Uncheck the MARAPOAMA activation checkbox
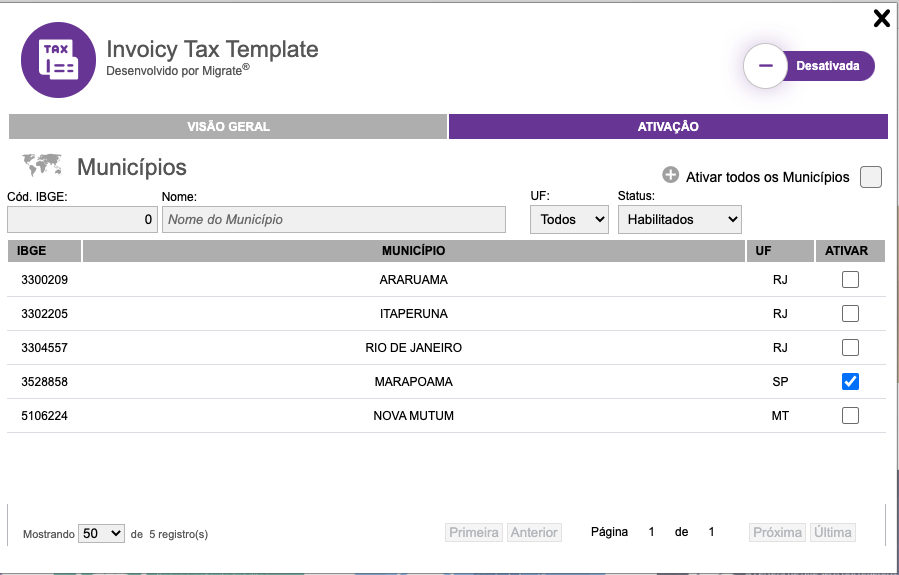The width and height of the screenshot is (899, 575). point(850,382)
